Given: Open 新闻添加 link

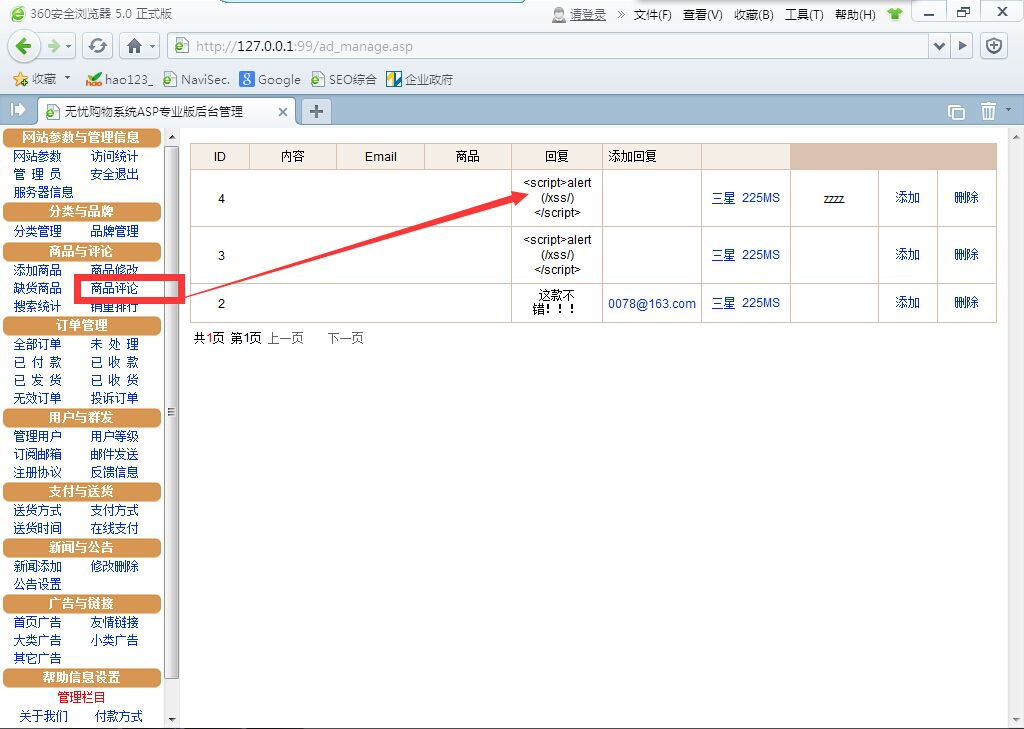Looking at the screenshot, I should pos(37,566).
